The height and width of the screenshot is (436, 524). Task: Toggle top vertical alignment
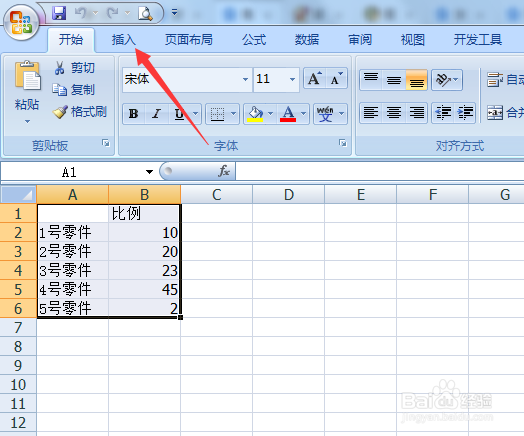click(x=371, y=80)
